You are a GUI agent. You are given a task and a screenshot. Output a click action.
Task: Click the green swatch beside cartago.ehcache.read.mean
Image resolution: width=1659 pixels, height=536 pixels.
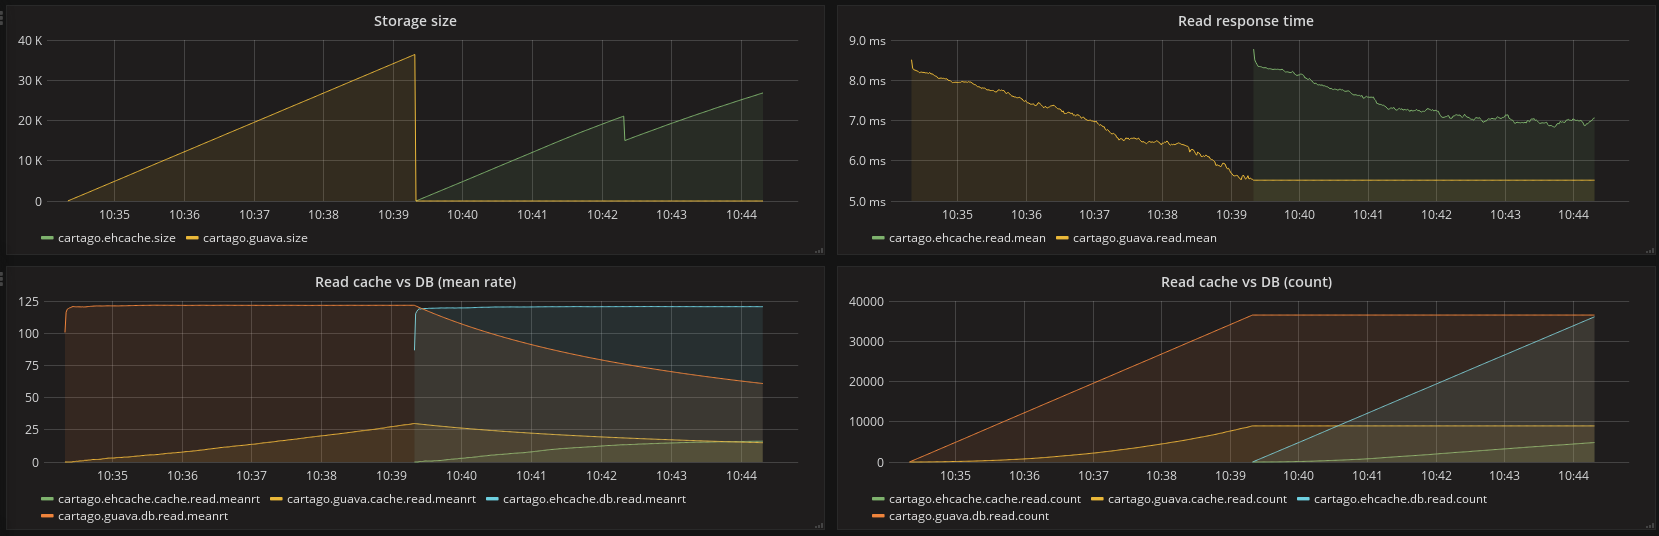tap(878, 238)
